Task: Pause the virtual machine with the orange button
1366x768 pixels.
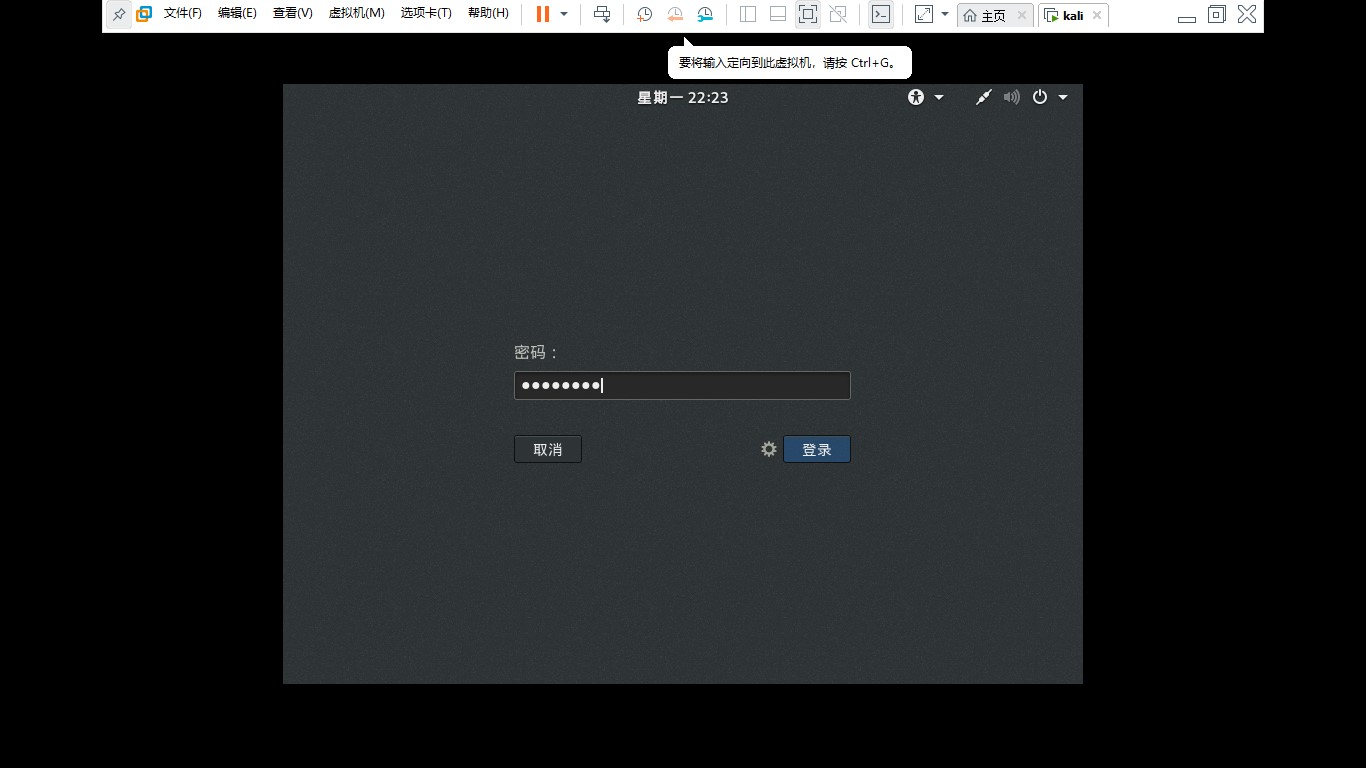Action: (542, 14)
